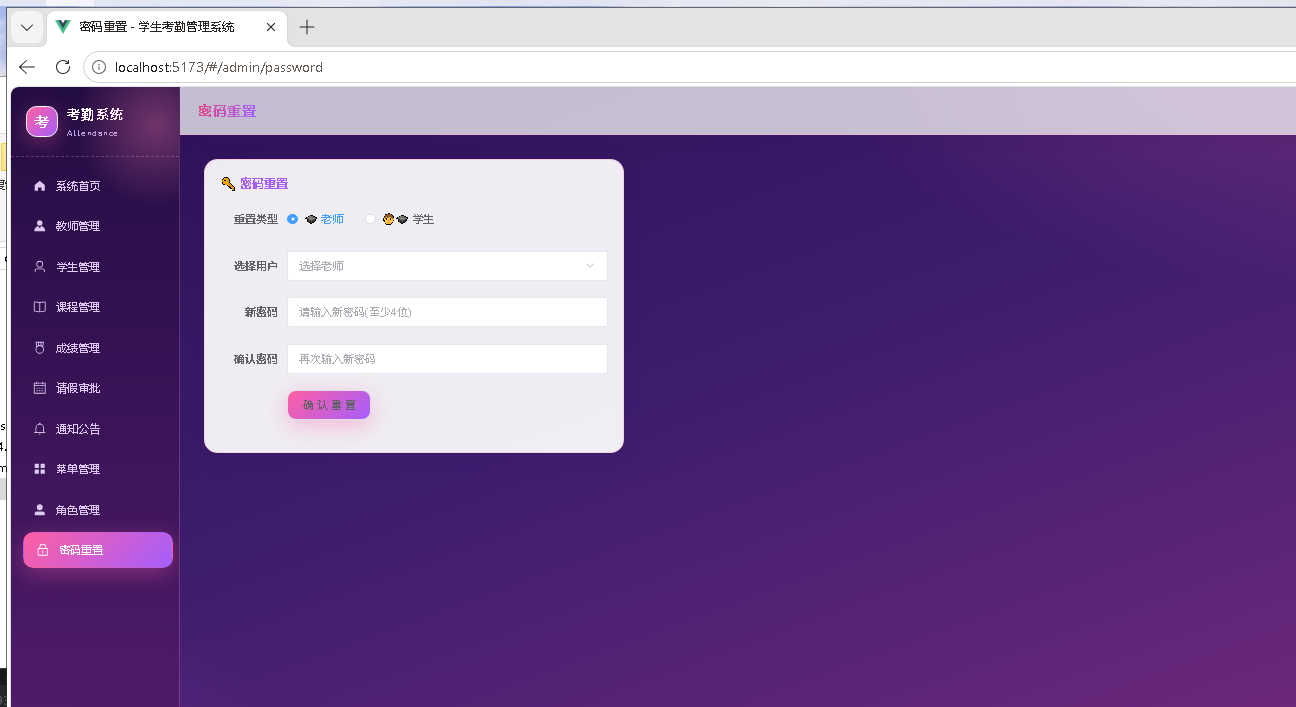Click the Attendance subtitle under logo
Screen dimensions: 1296x707
coord(92,133)
